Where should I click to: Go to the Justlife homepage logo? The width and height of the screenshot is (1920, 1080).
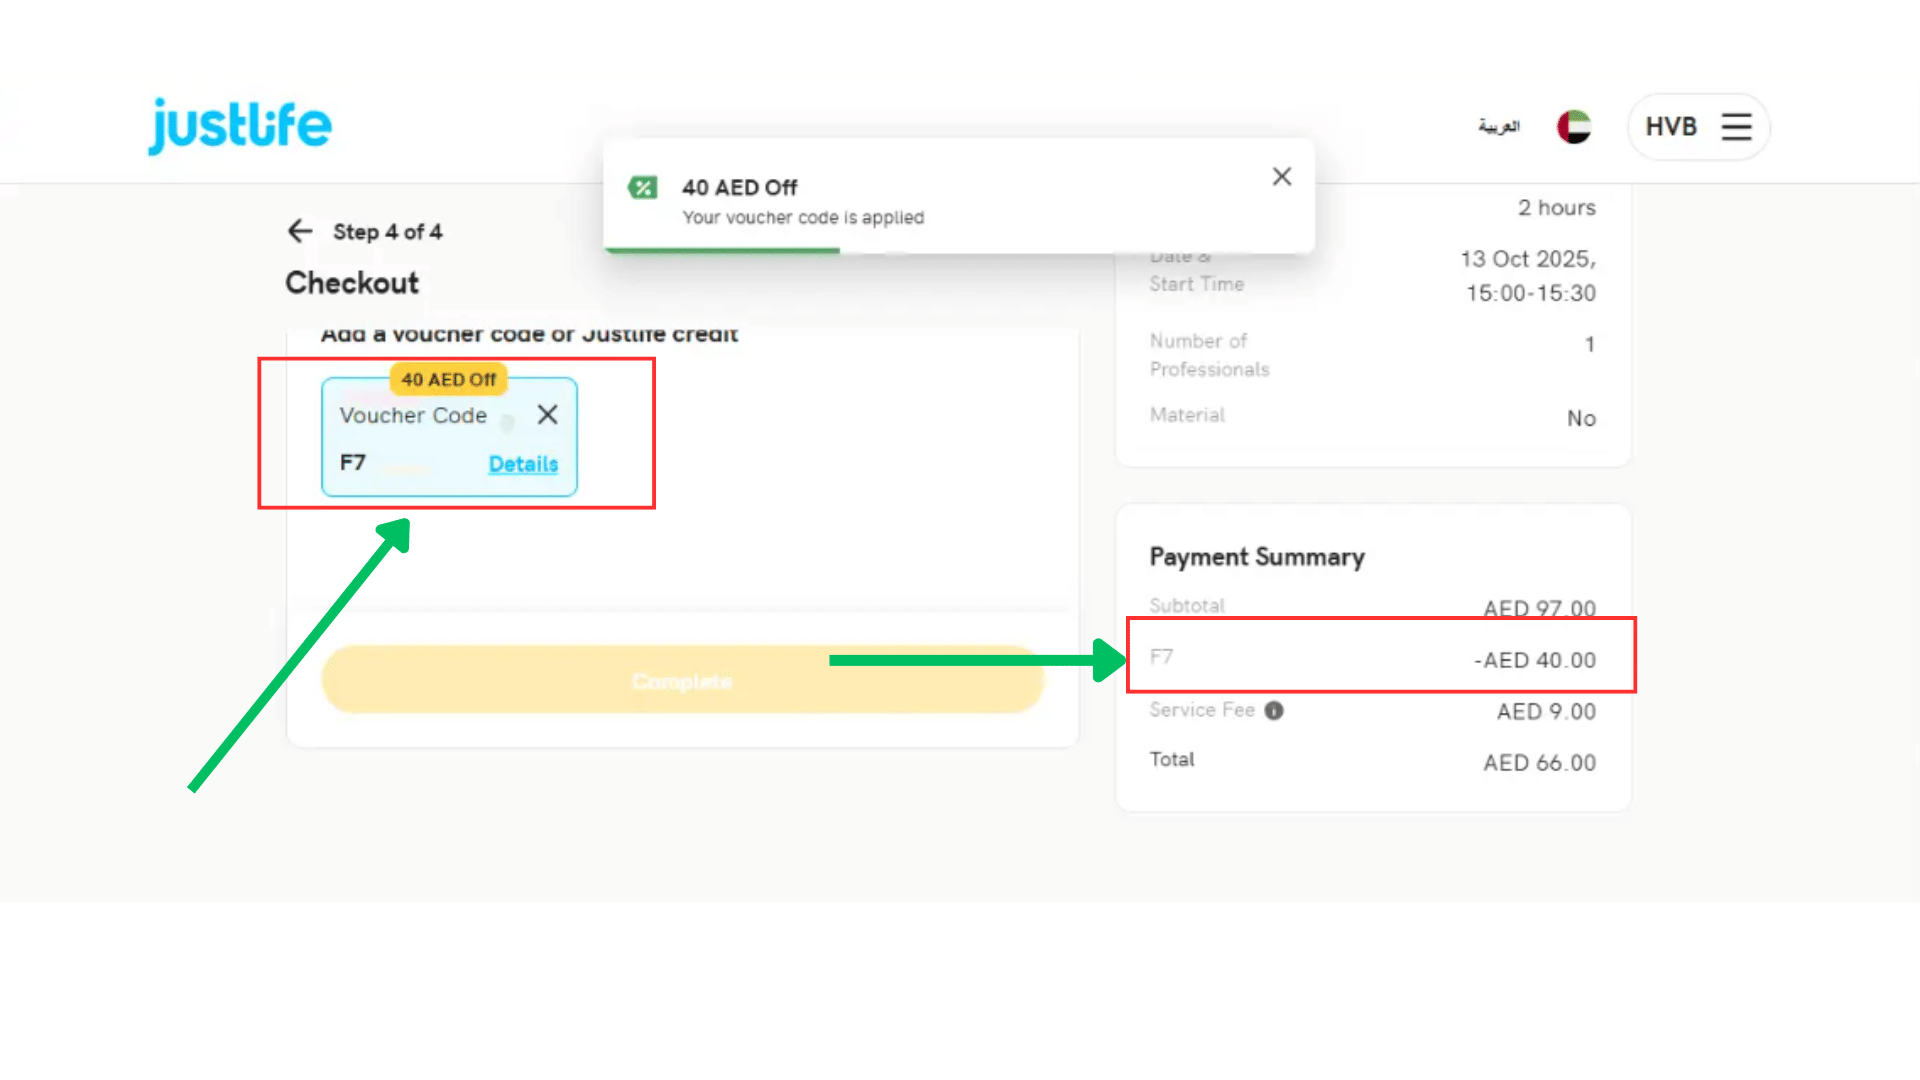click(240, 126)
